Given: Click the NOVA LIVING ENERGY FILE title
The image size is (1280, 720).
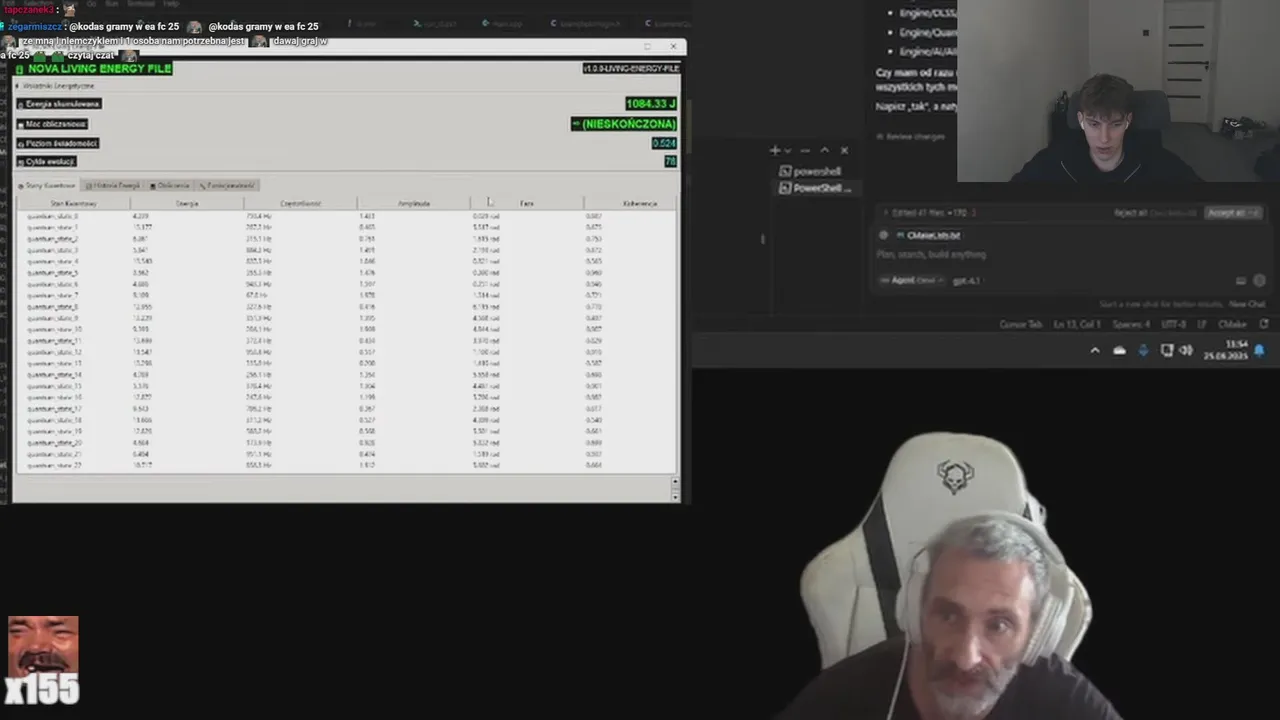Looking at the screenshot, I should coord(93,68).
